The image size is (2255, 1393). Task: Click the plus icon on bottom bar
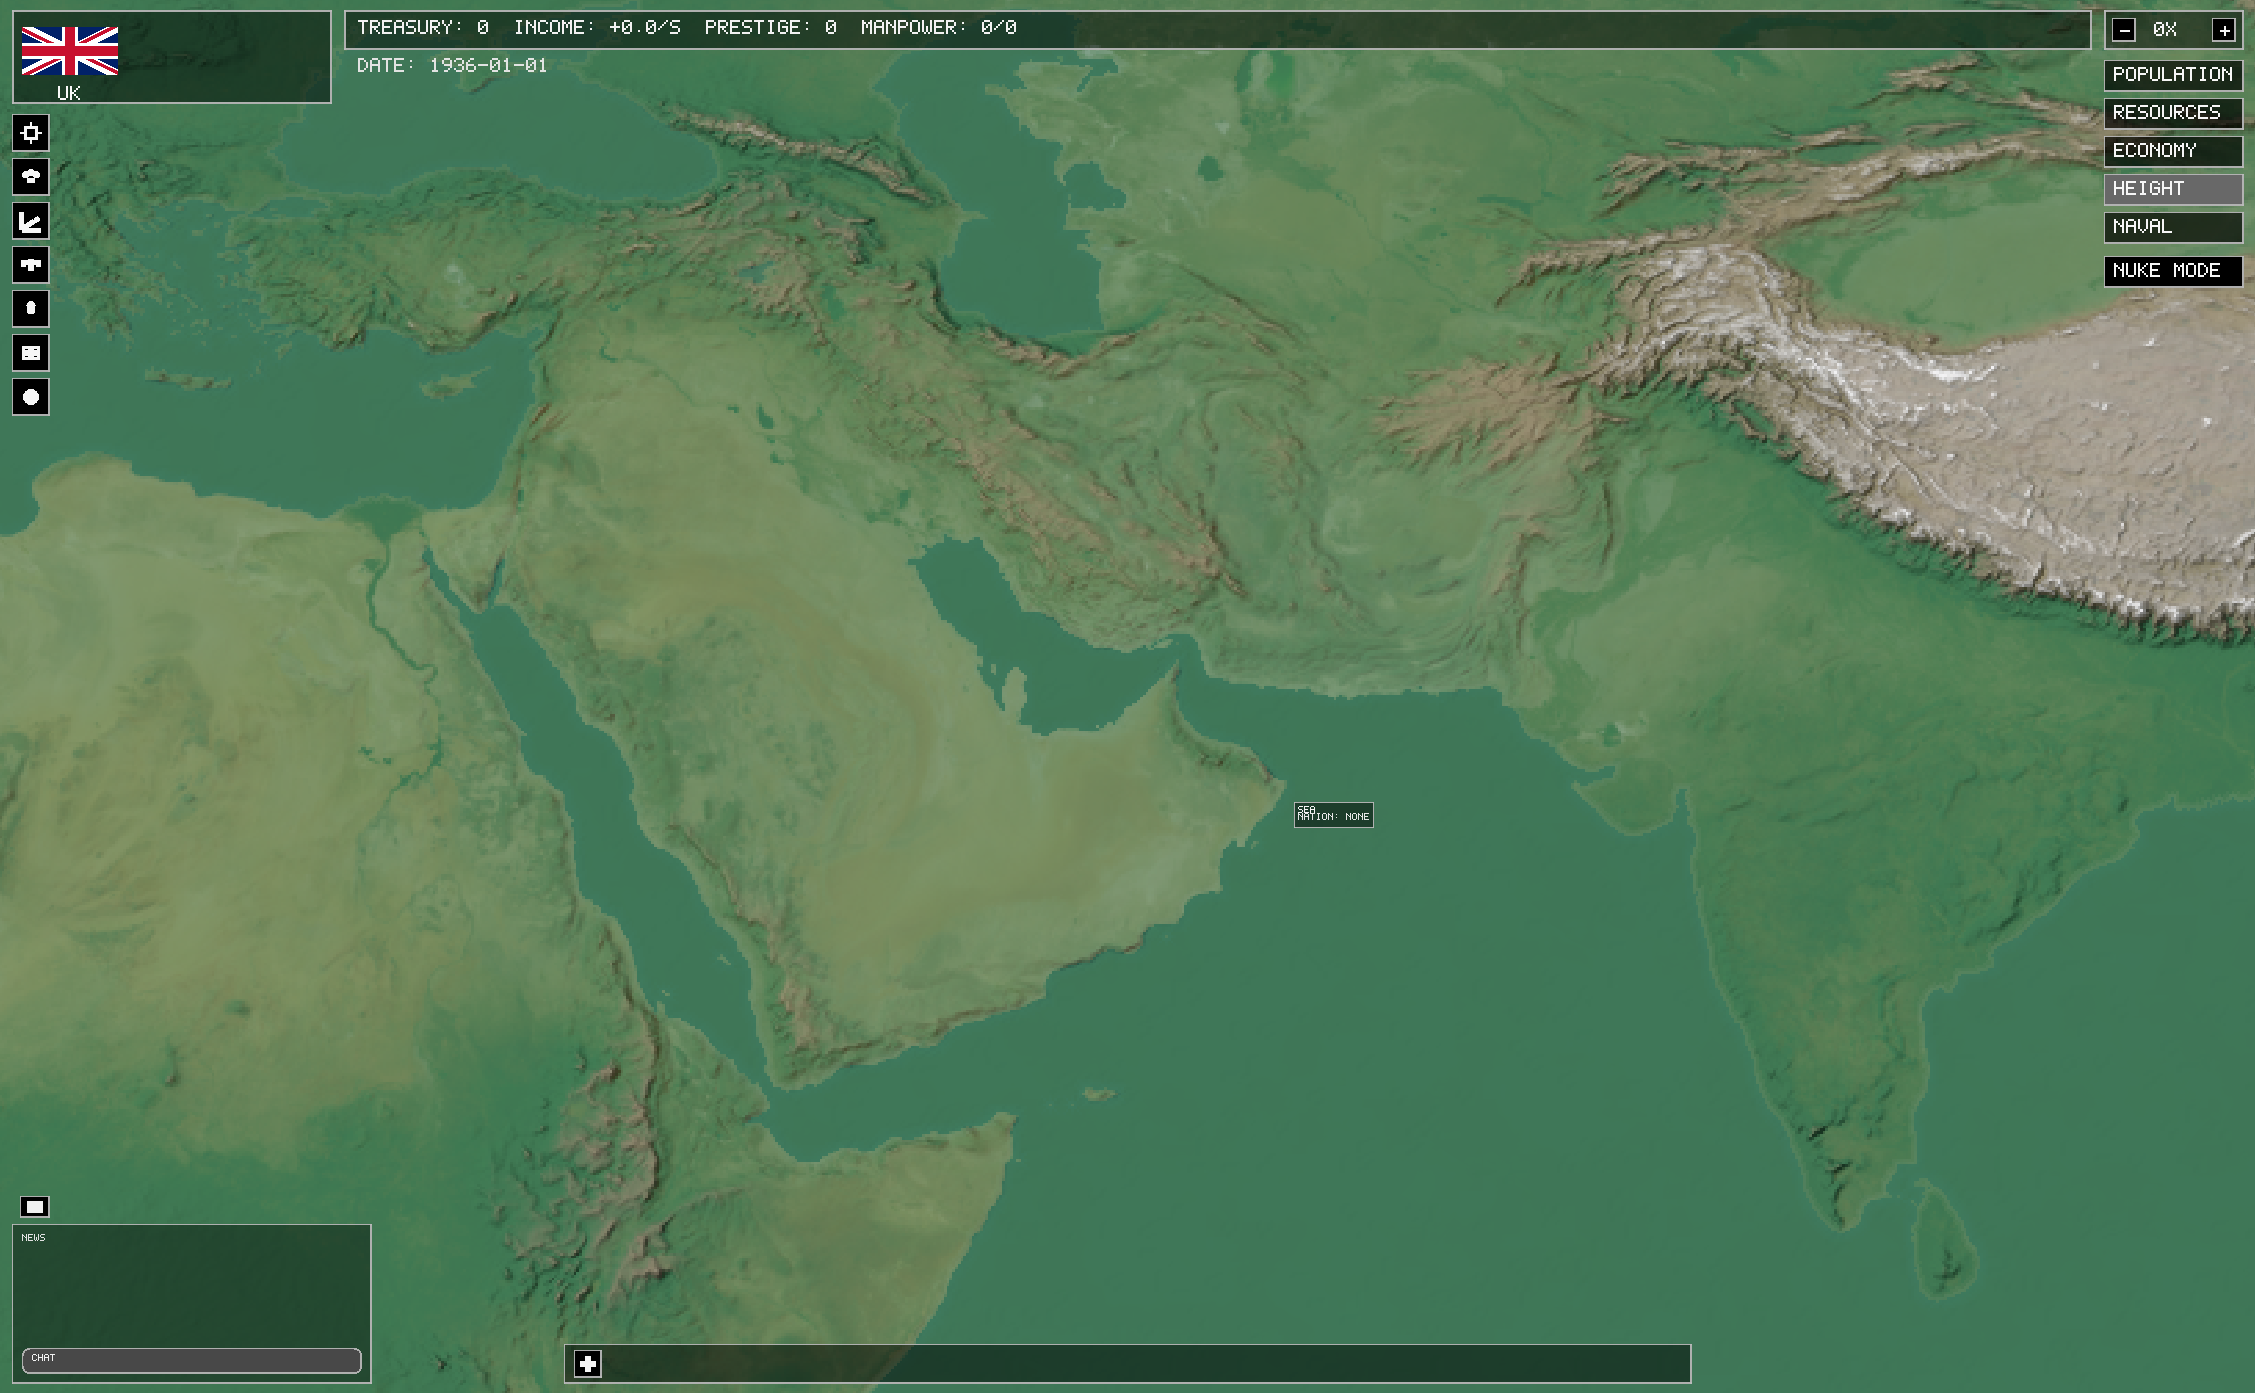click(x=588, y=1363)
